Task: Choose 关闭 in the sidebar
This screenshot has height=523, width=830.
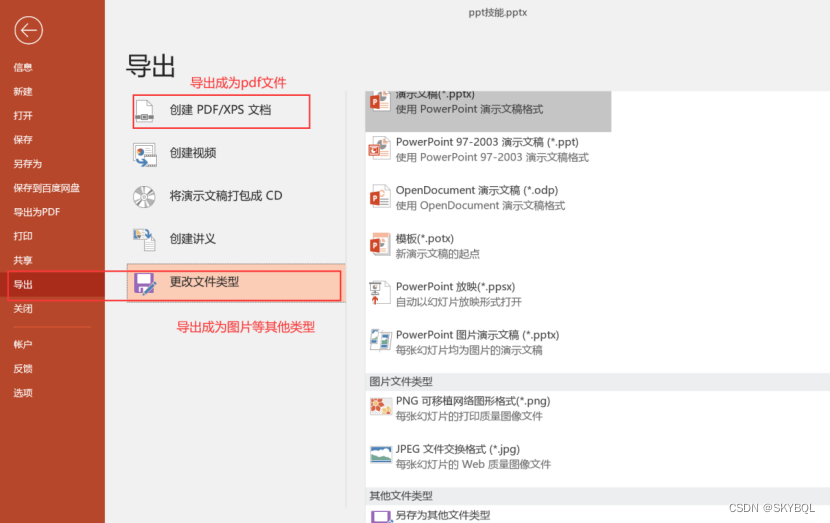Action: (x=23, y=309)
